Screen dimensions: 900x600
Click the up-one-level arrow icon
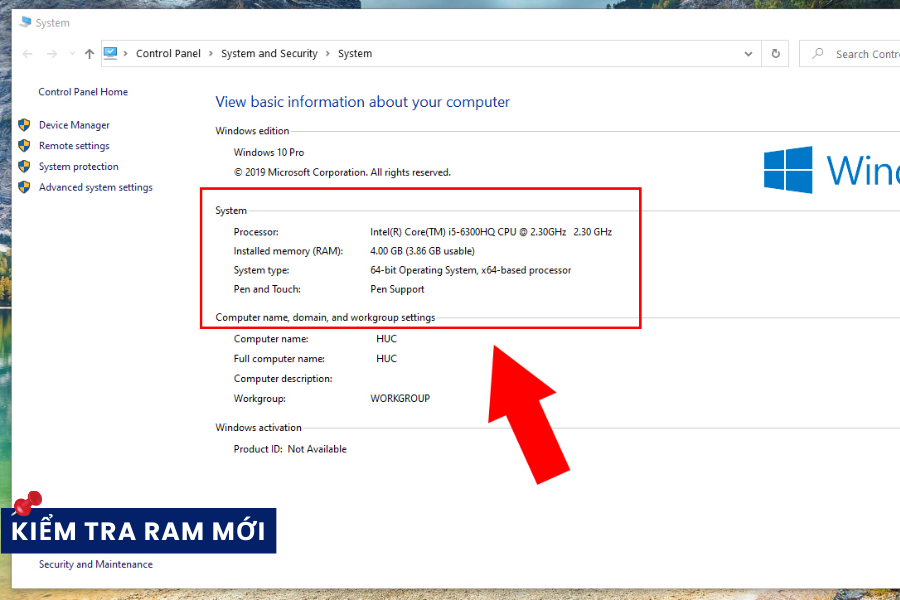(x=88, y=53)
